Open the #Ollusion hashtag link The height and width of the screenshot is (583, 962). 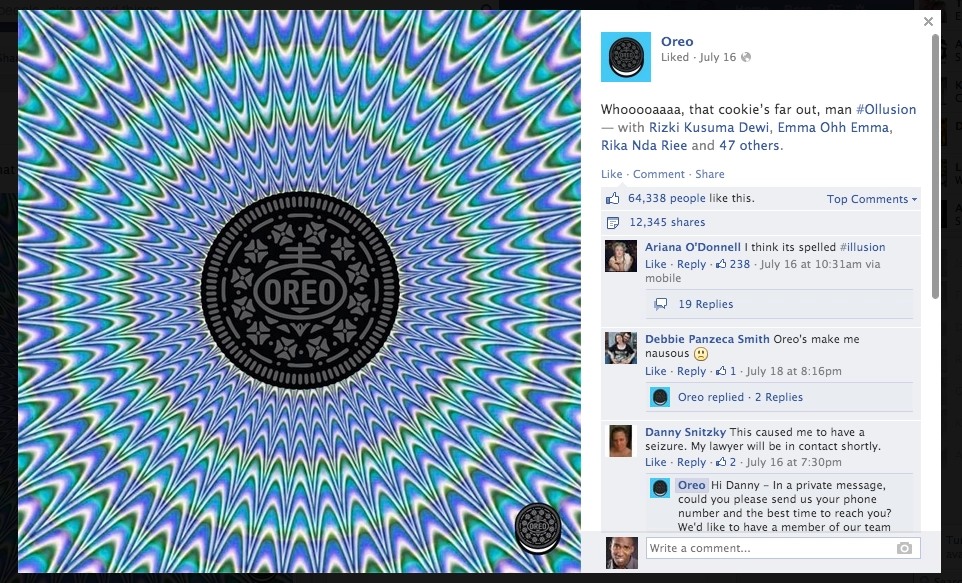point(886,109)
